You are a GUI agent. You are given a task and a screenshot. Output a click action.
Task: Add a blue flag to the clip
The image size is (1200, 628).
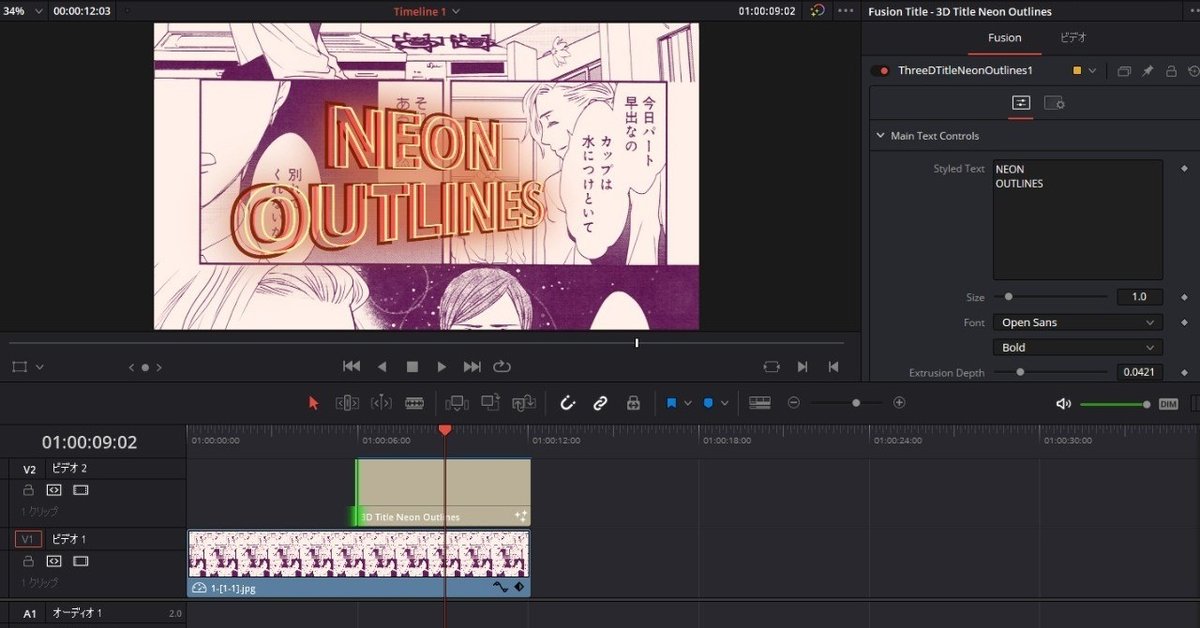pos(672,403)
